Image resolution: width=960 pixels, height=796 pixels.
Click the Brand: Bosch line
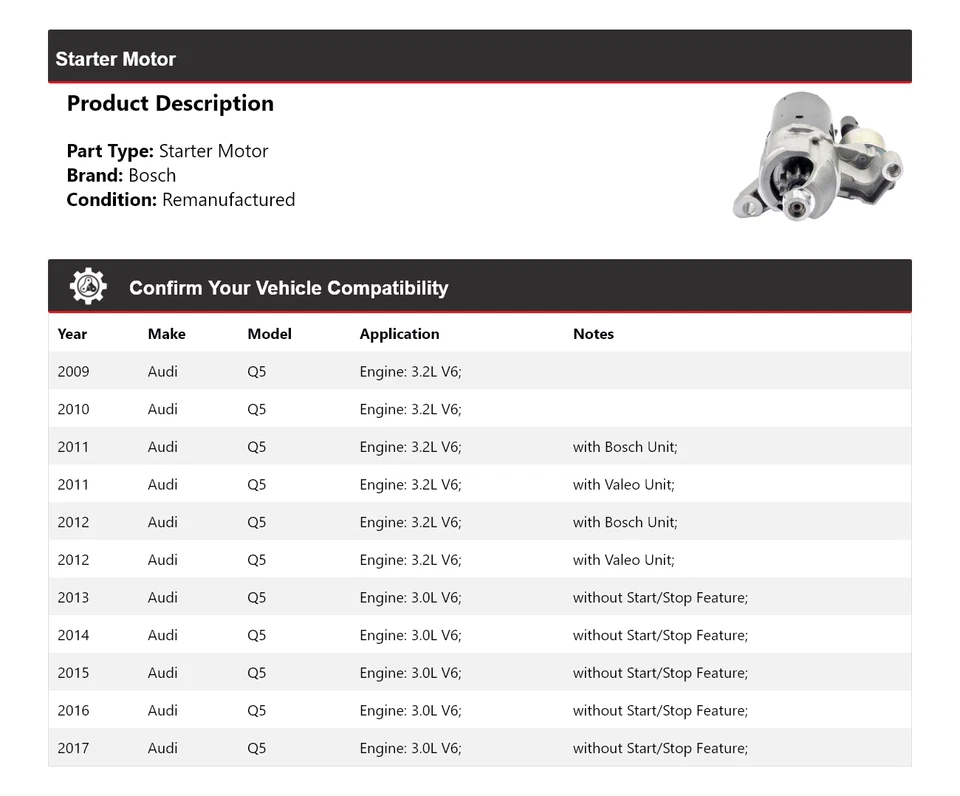121,175
